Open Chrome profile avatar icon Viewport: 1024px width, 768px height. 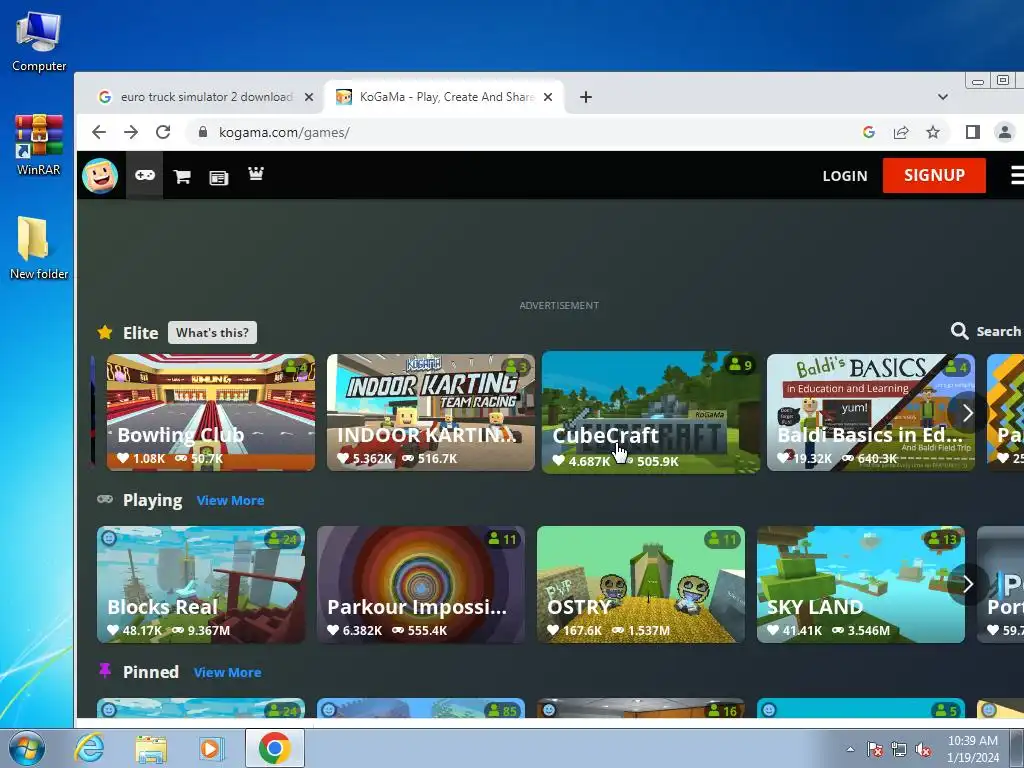coord(1004,132)
